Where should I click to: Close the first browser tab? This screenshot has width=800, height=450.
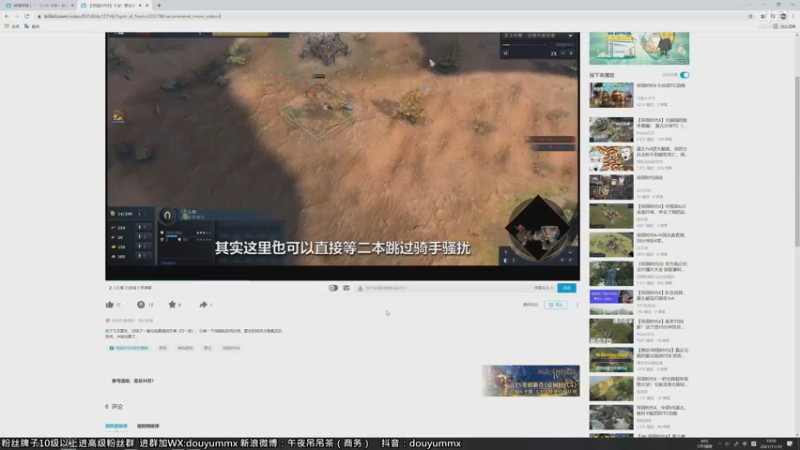click(72, 5)
